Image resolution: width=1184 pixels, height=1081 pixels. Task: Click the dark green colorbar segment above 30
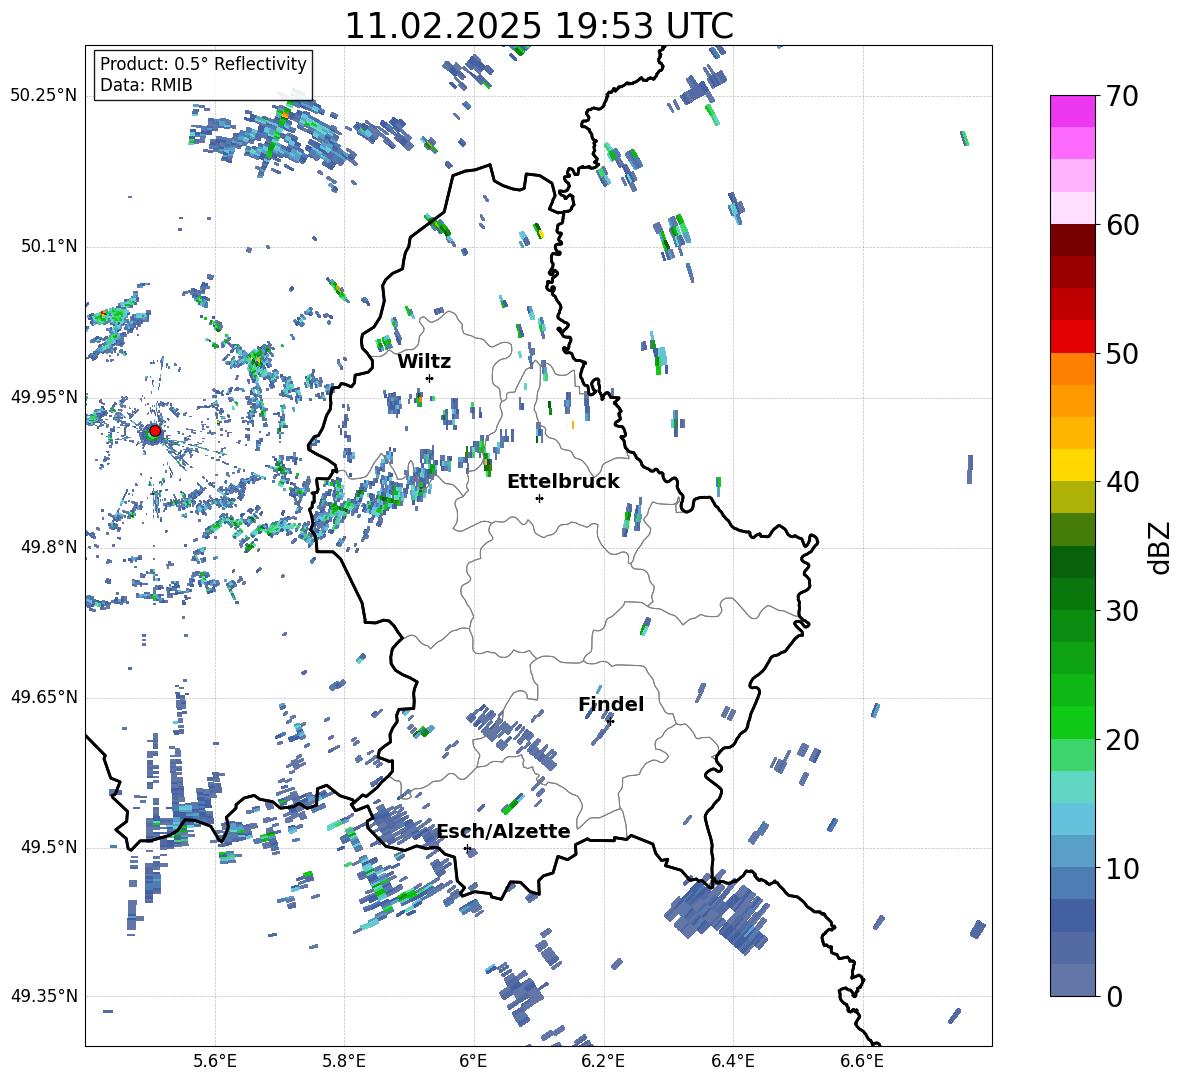pos(1072,593)
